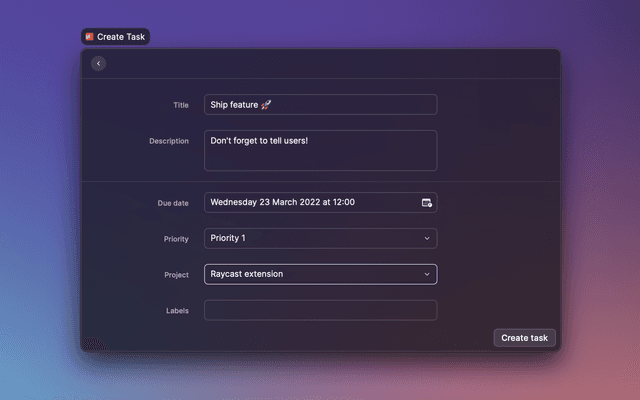Open the calendar picker icon
This screenshot has height=400, width=640.
tap(427, 202)
